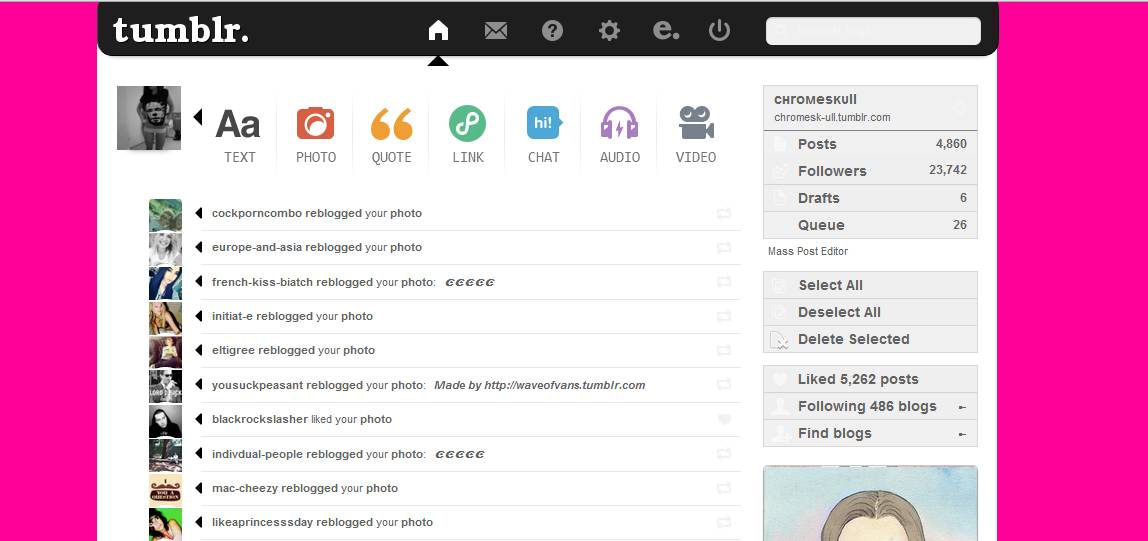Create a new Chat post
Viewport: 1148px width, 541px height.
pyautogui.click(x=544, y=135)
